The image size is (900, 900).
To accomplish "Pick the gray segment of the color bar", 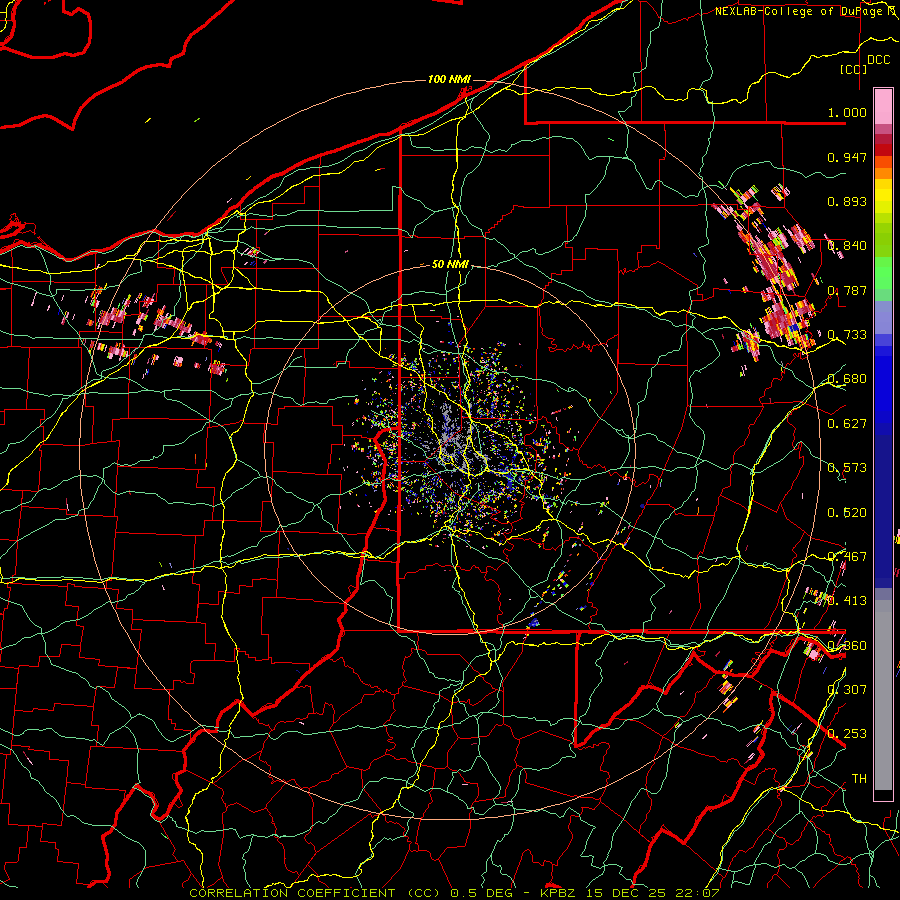I will (x=883, y=695).
